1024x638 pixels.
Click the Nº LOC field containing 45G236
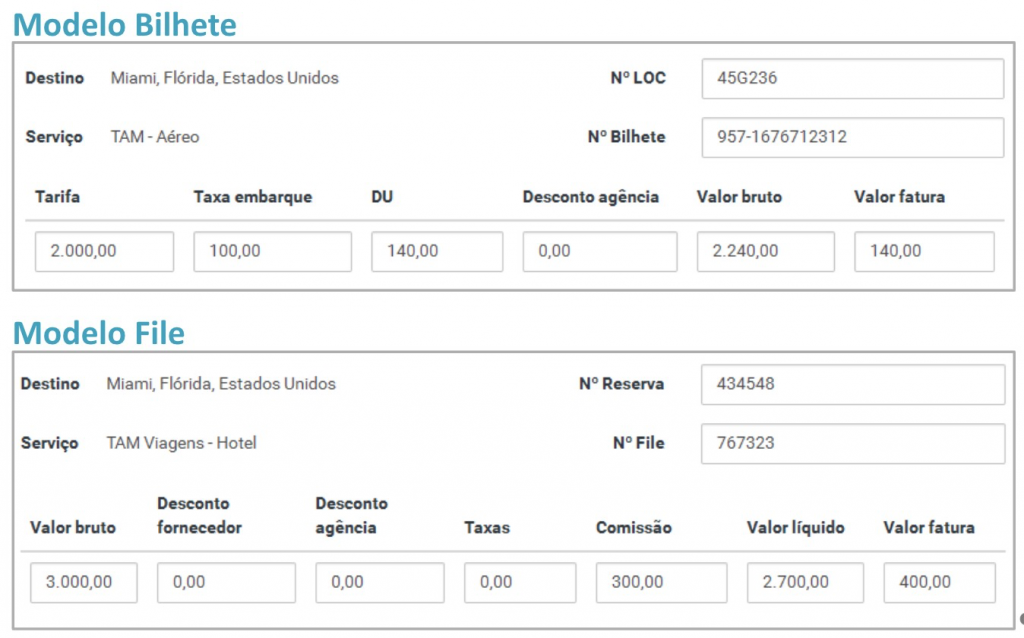coord(852,79)
